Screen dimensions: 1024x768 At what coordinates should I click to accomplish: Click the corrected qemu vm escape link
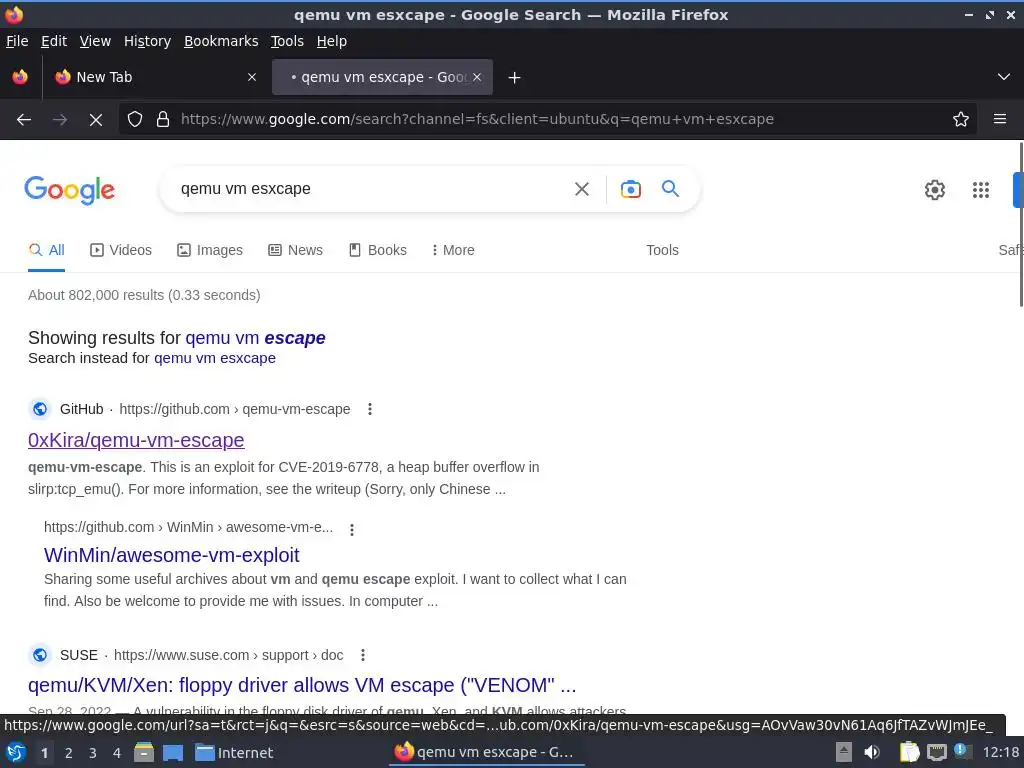coord(255,338)
